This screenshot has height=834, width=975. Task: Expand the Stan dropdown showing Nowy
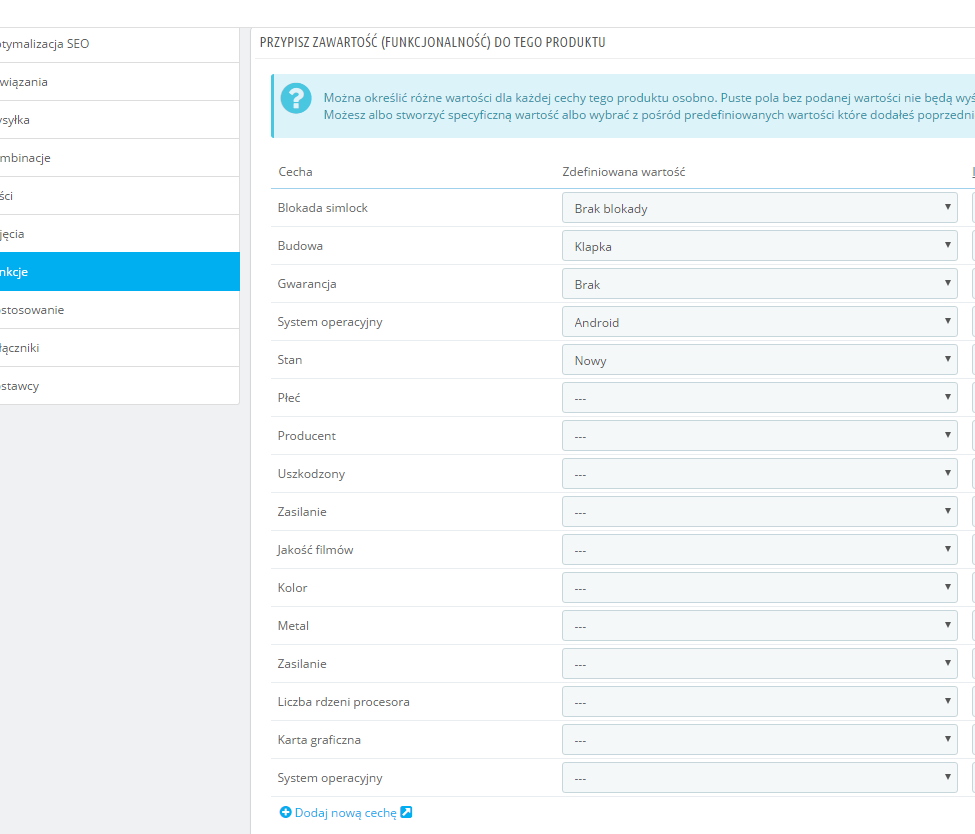click(760, 360)
